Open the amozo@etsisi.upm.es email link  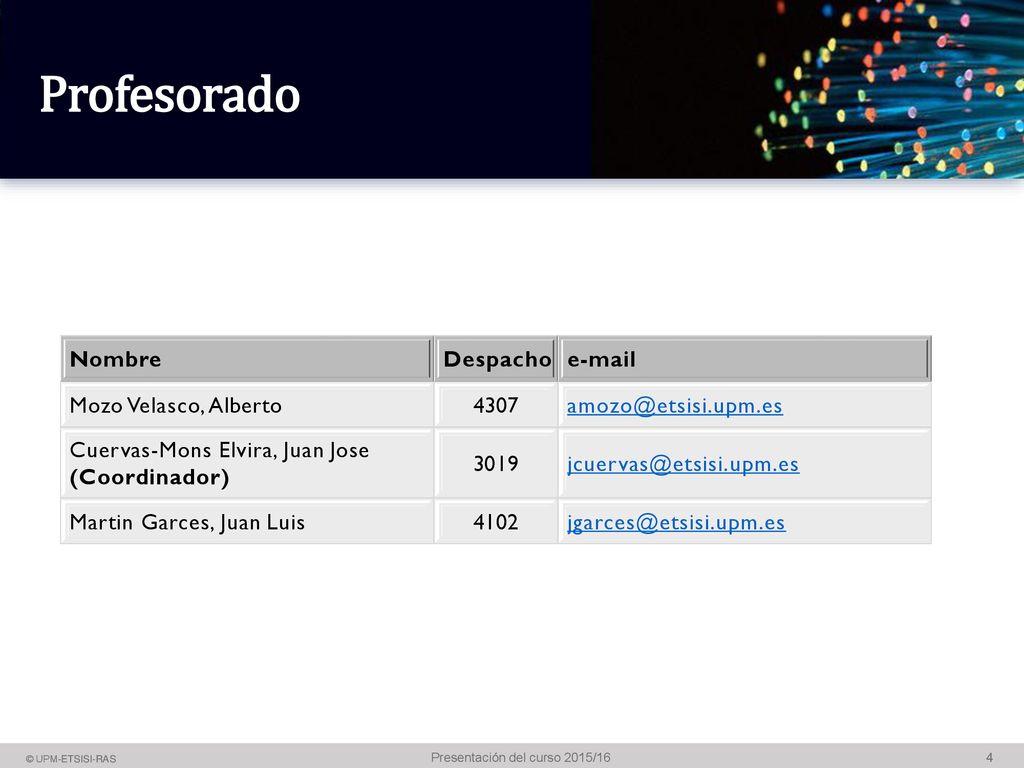(674, 406)
